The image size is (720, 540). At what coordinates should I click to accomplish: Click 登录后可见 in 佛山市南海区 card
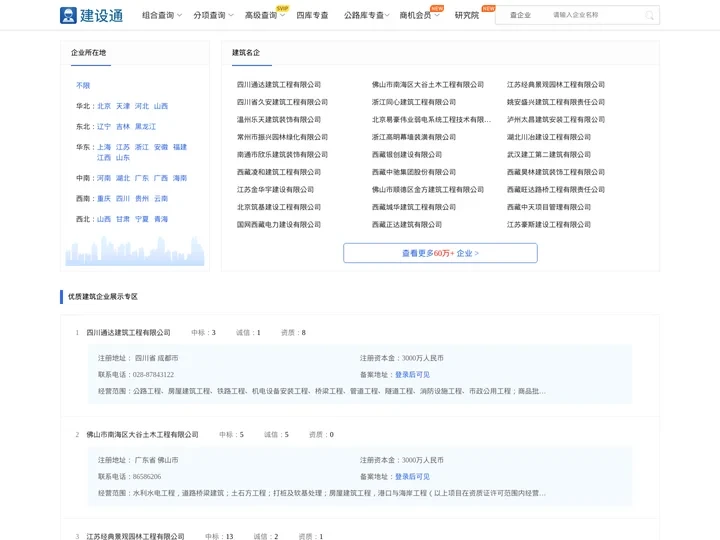[412, 477]
